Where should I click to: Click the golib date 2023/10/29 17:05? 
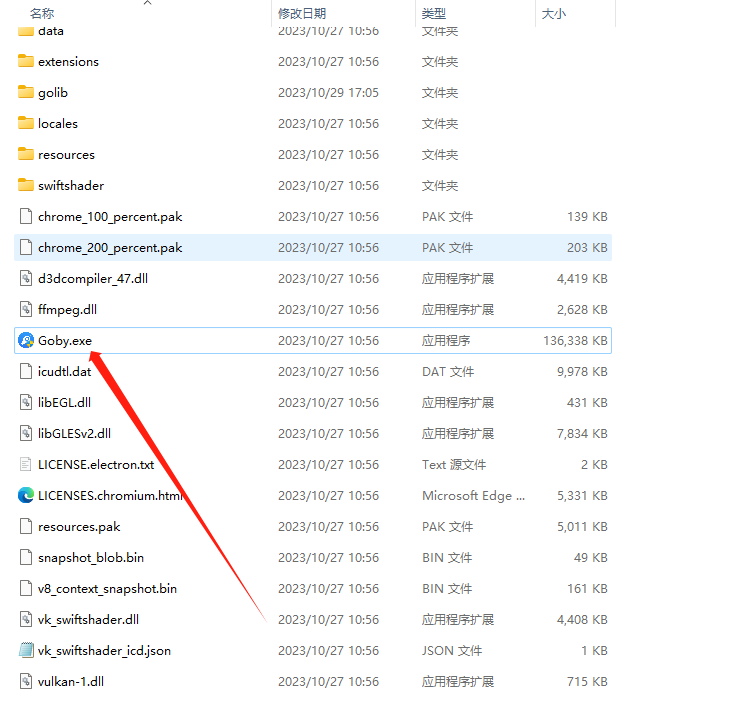coord(328,93)
